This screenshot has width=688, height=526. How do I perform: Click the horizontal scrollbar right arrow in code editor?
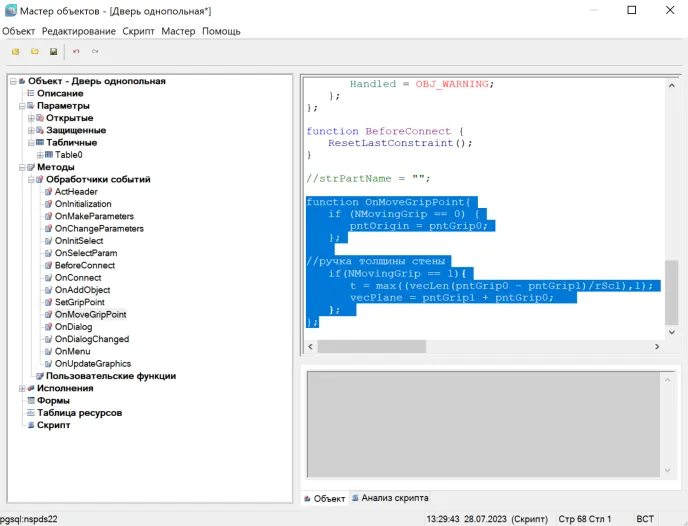tap(657, 347)
